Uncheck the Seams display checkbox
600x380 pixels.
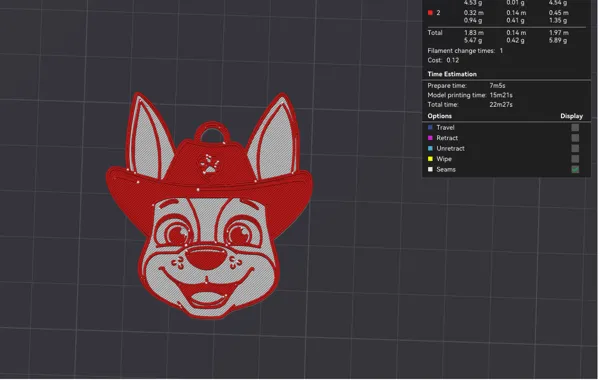pos(576,170)
